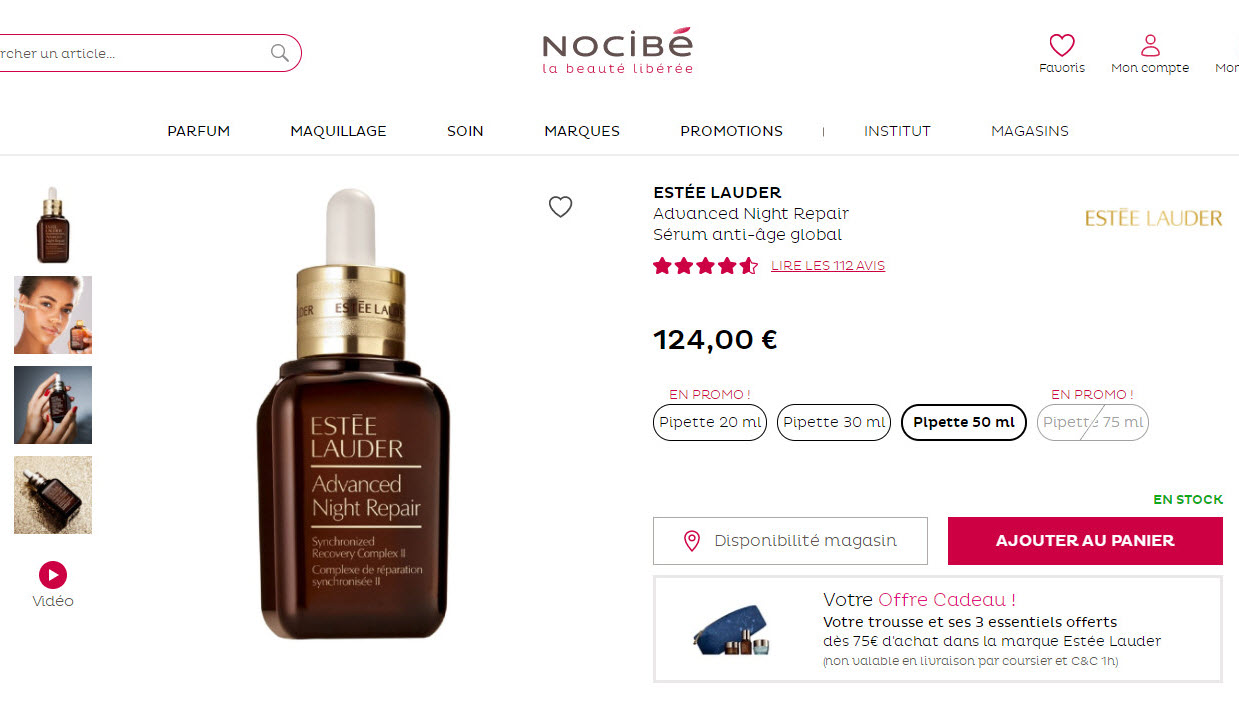
Task: Open the PARFUM menu
Action: 199,131
